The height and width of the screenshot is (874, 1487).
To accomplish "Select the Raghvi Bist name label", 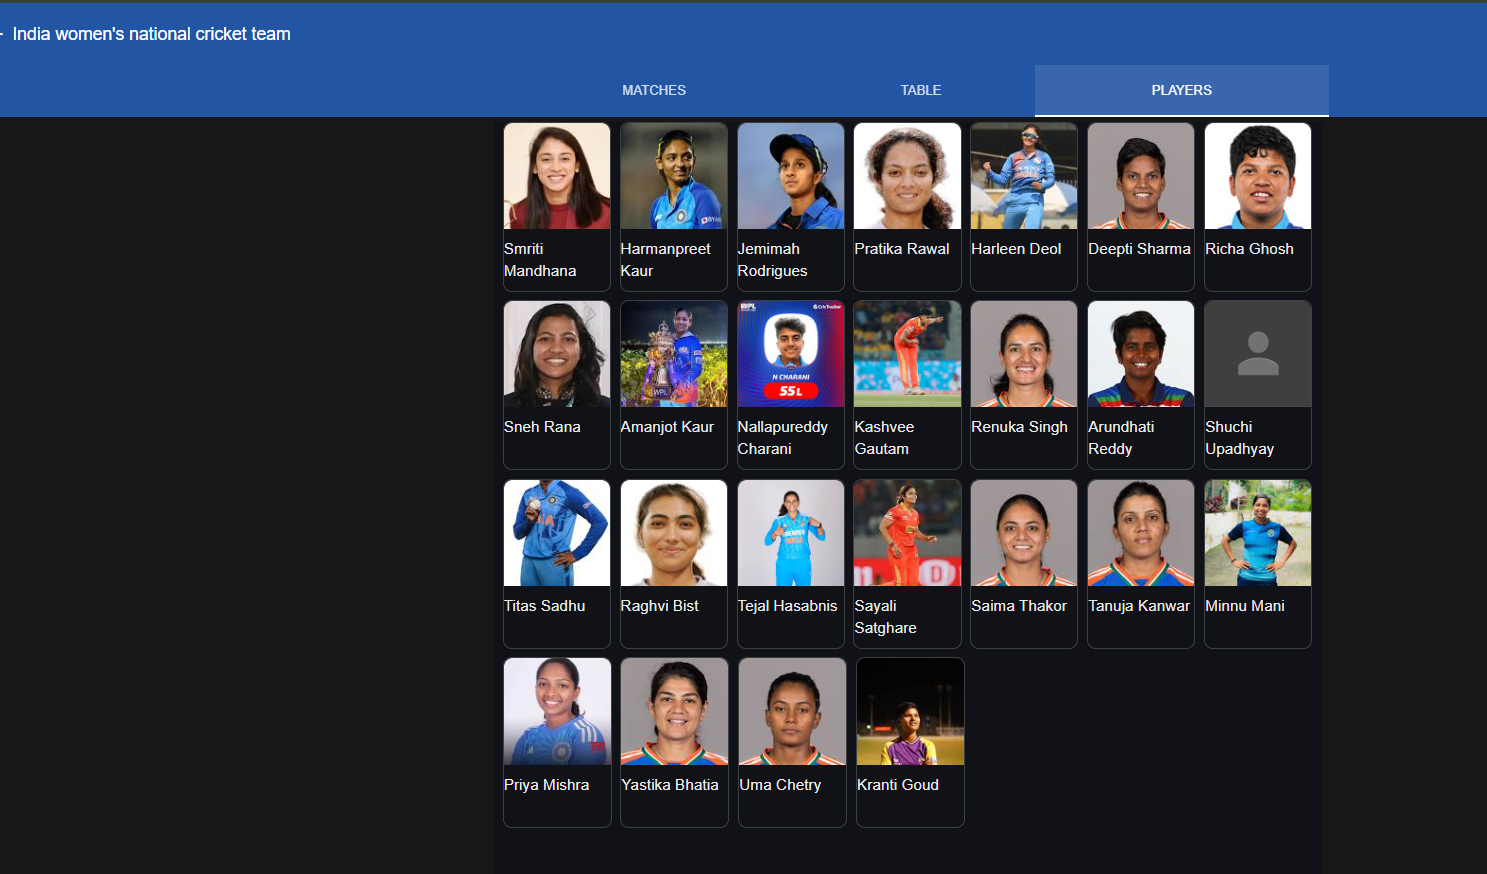I will (x=659, y=606).
